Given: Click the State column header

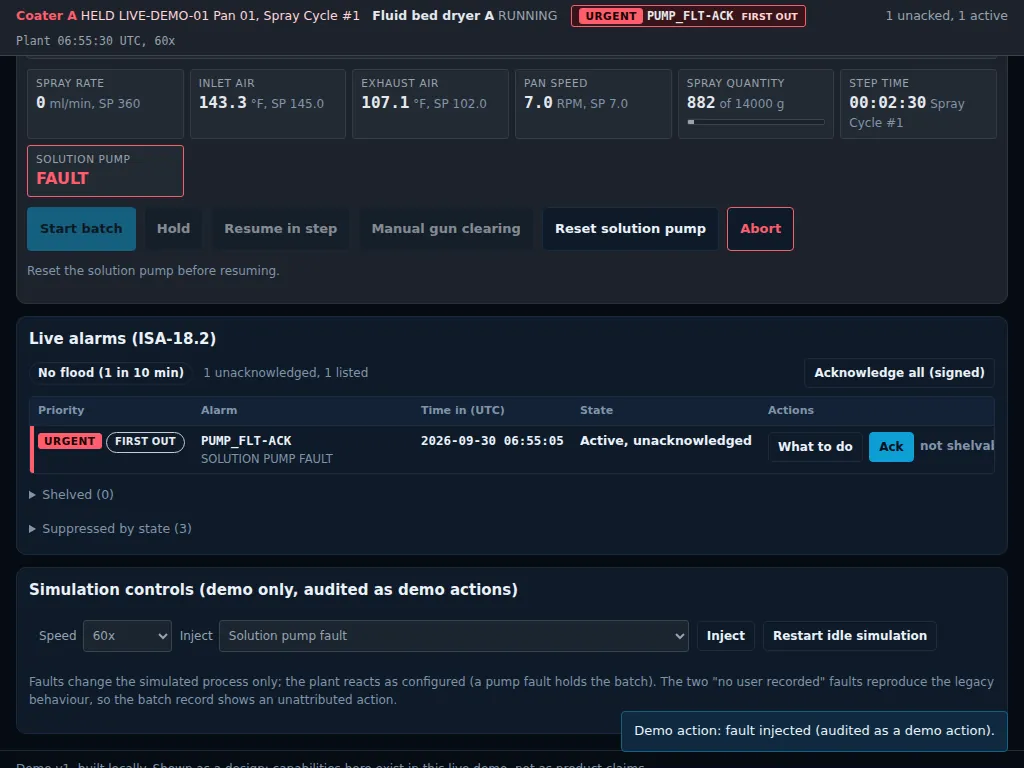Looking at the screenshot, I should coord(596,410).
